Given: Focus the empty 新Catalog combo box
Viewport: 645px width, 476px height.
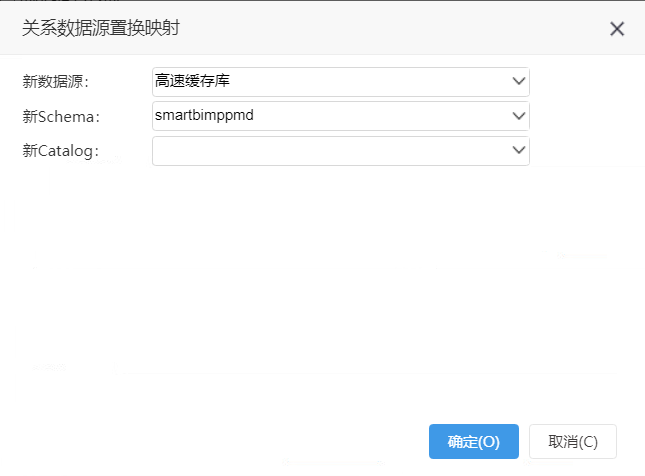Looking at the screenshot, I should [341, 151].
